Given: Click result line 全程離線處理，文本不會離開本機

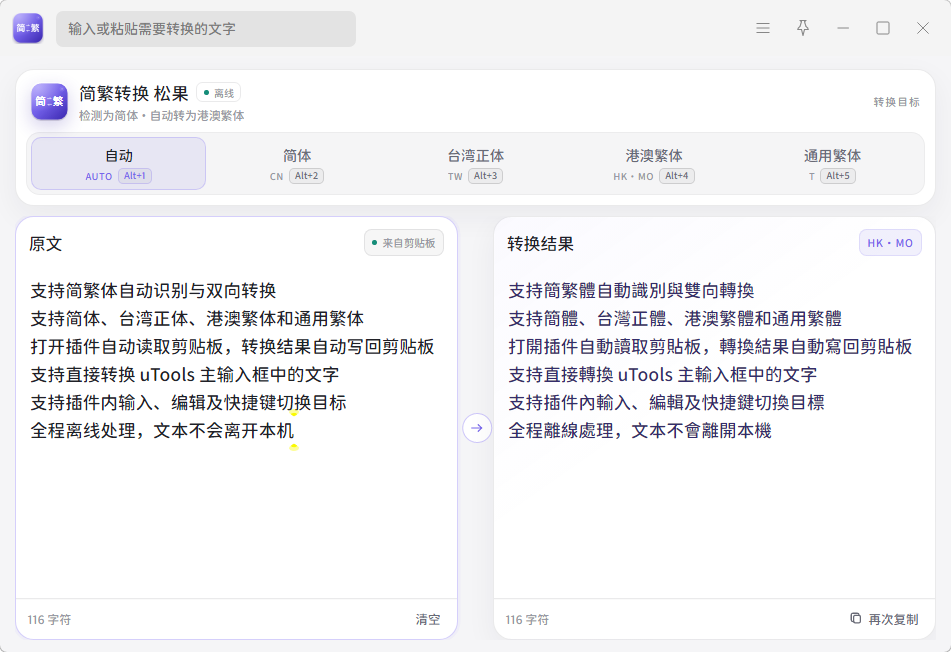Looking at the screenshot, I should 640,431.
